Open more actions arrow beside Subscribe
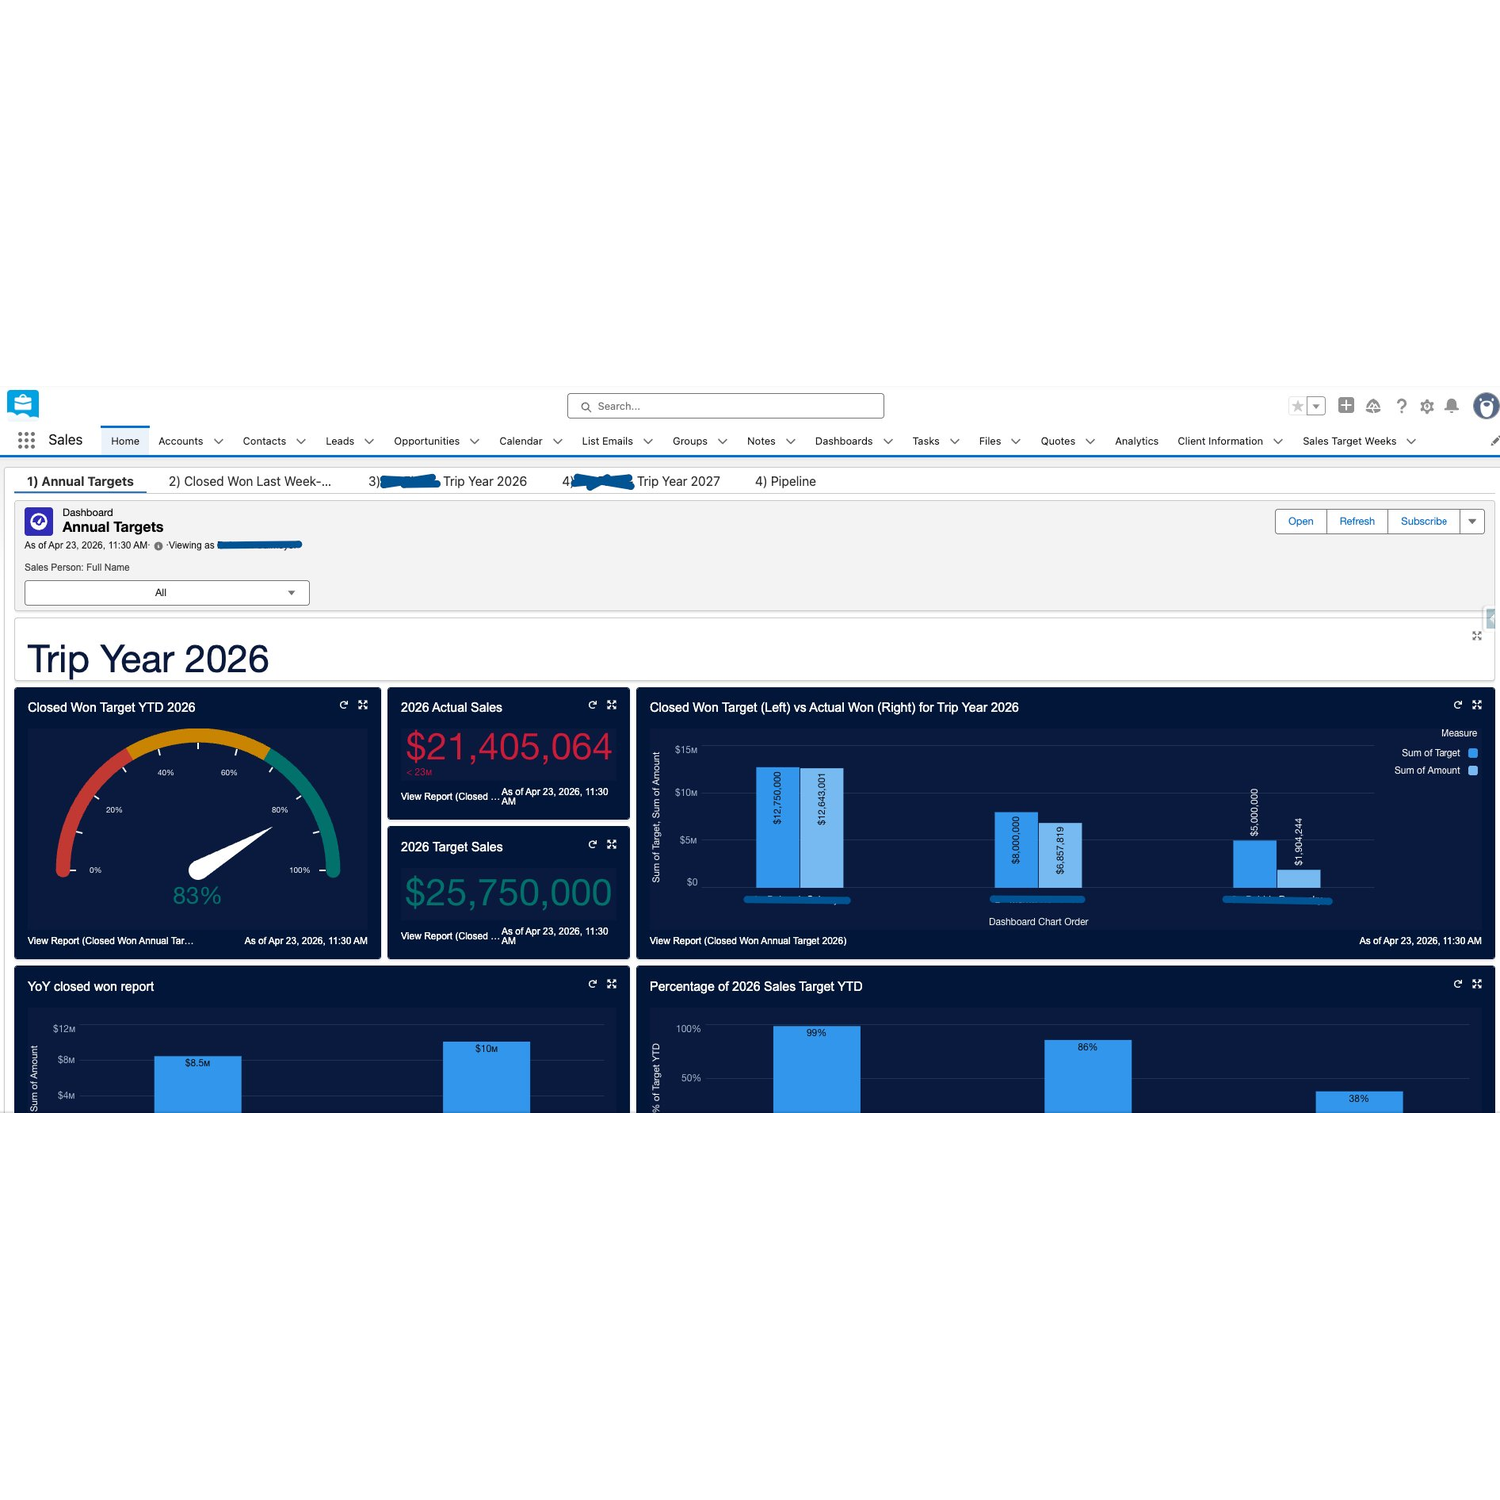The image size is (1500, 1500). coord(1472,521)
